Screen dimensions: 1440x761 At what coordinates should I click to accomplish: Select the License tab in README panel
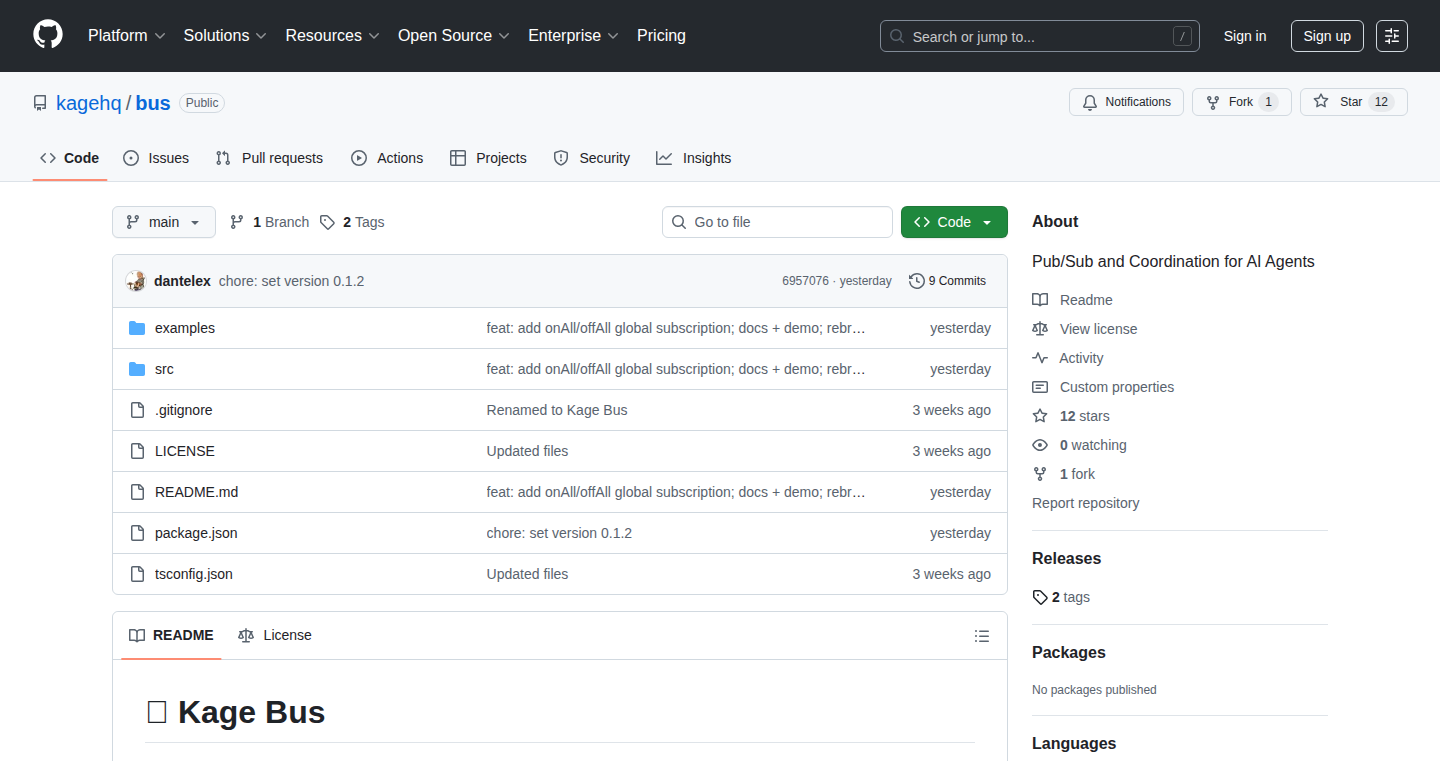click(275, 635)
